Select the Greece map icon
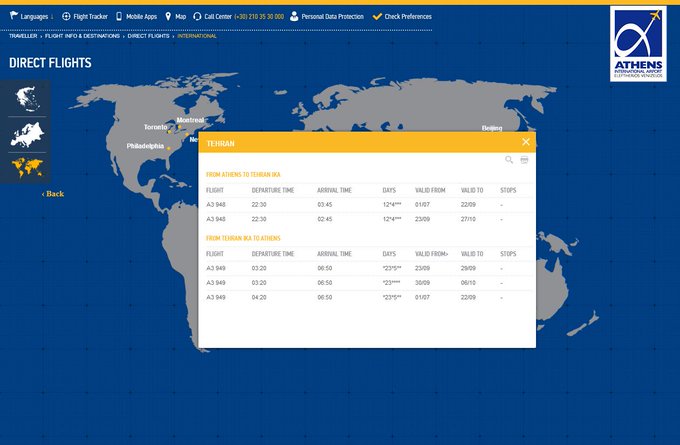680x445 pixels. (x=27, y=98)
